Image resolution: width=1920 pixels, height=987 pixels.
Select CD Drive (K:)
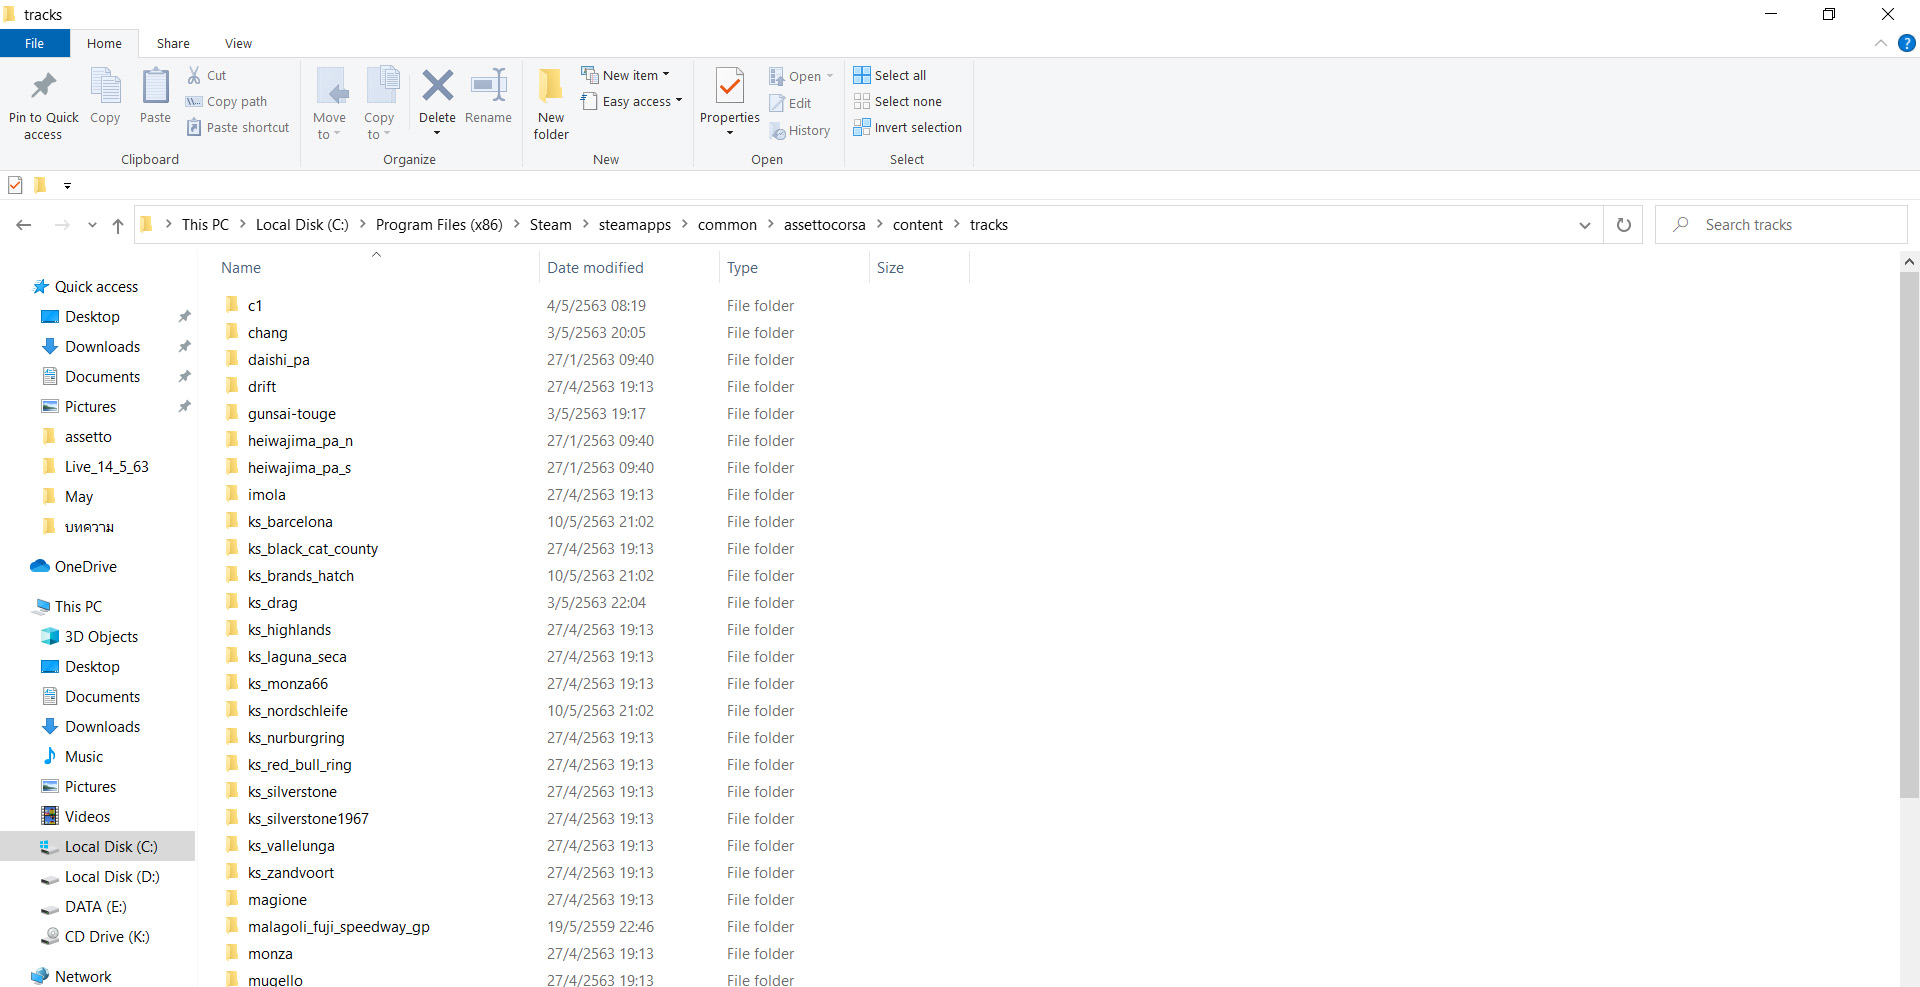pos(95,936)
